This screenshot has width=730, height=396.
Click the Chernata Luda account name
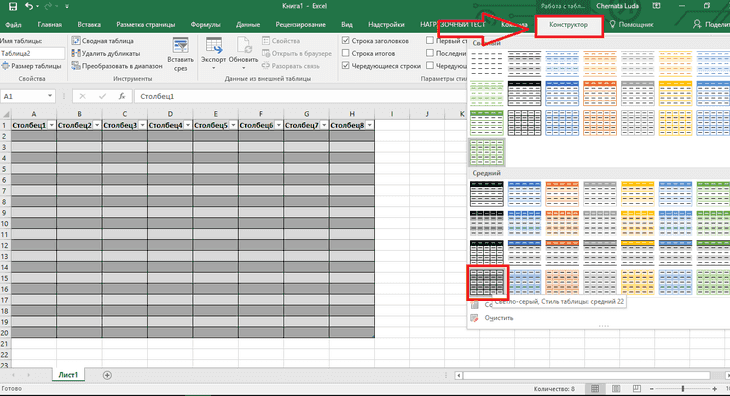tap(617, 6)
